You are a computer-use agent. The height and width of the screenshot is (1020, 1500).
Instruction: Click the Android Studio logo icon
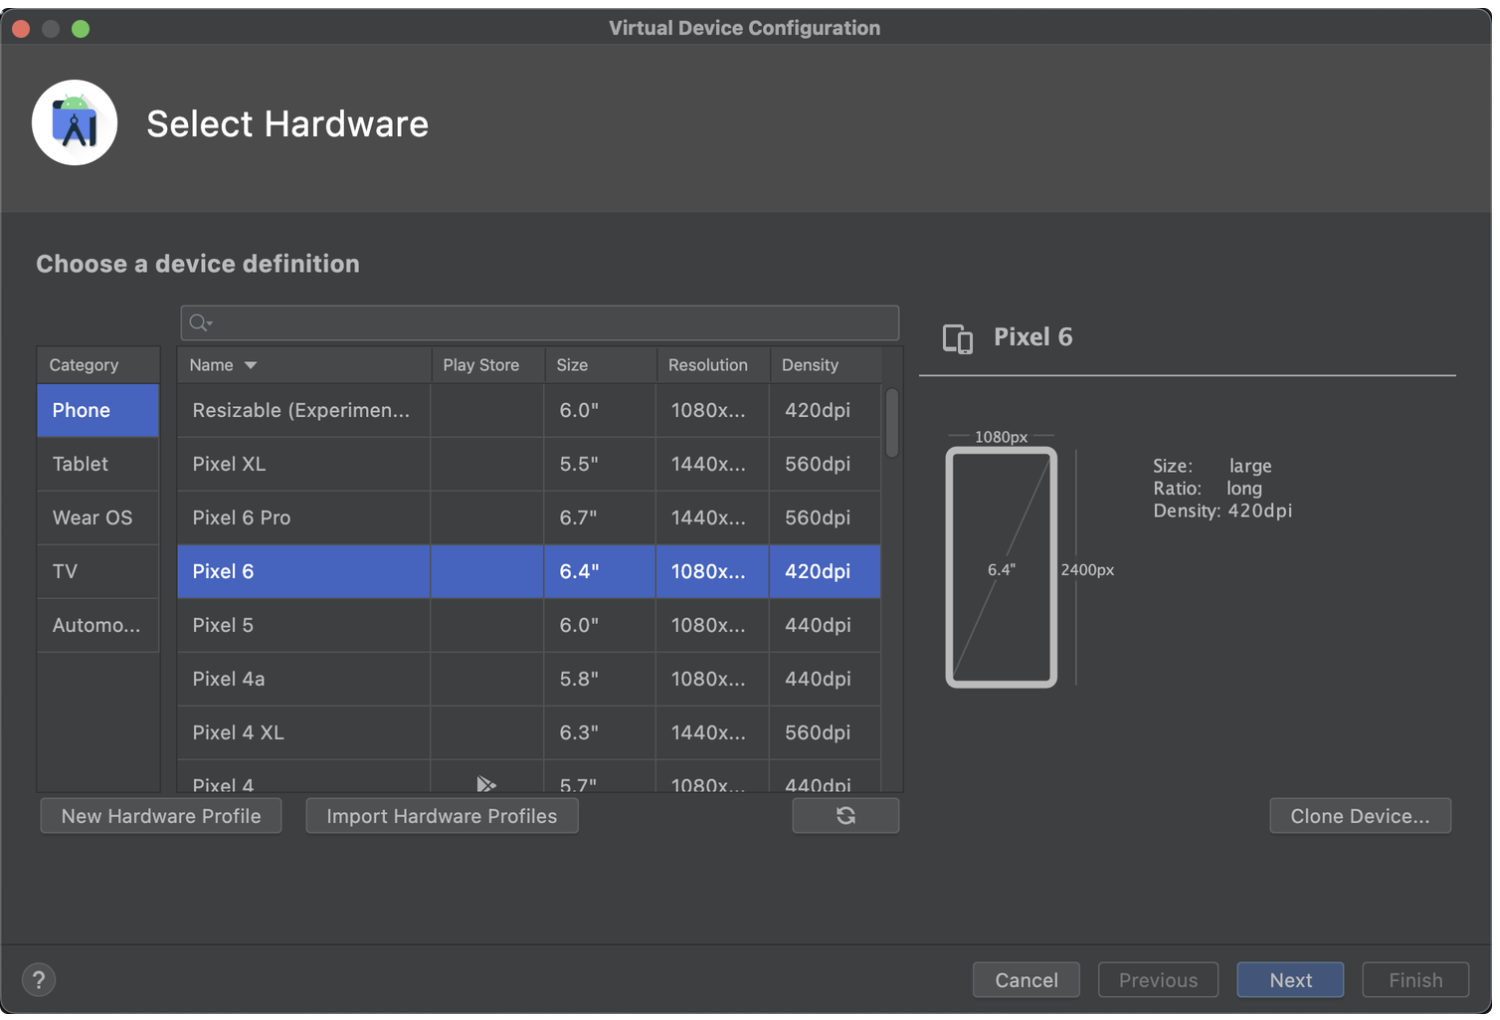point(75,123)
